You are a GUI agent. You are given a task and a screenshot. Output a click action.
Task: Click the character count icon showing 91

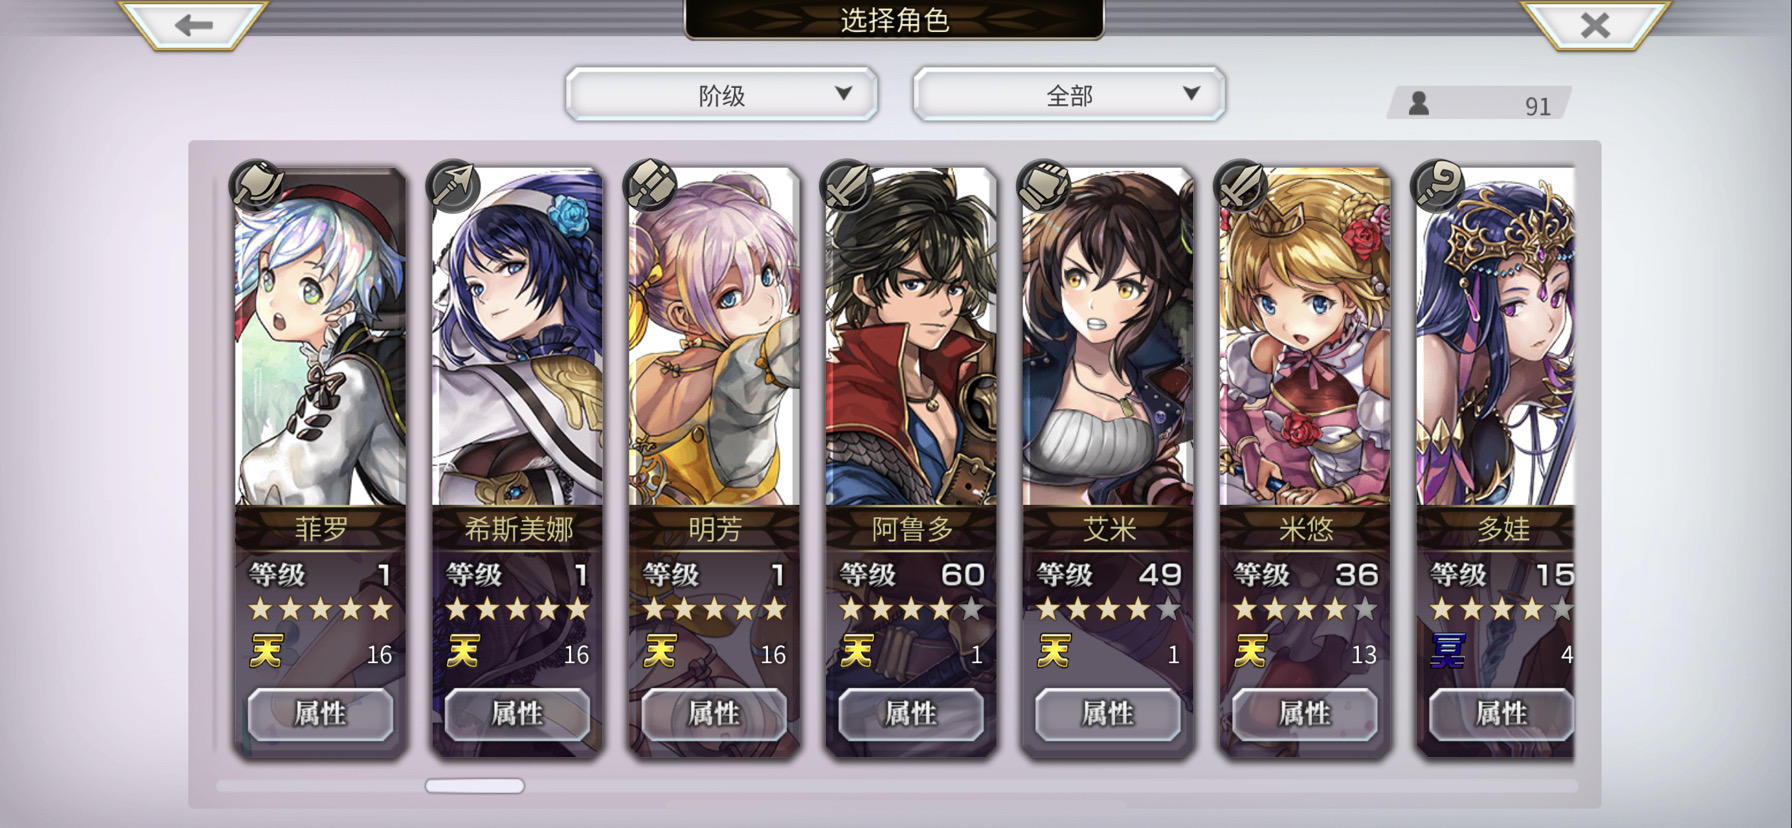[1418, 103]
